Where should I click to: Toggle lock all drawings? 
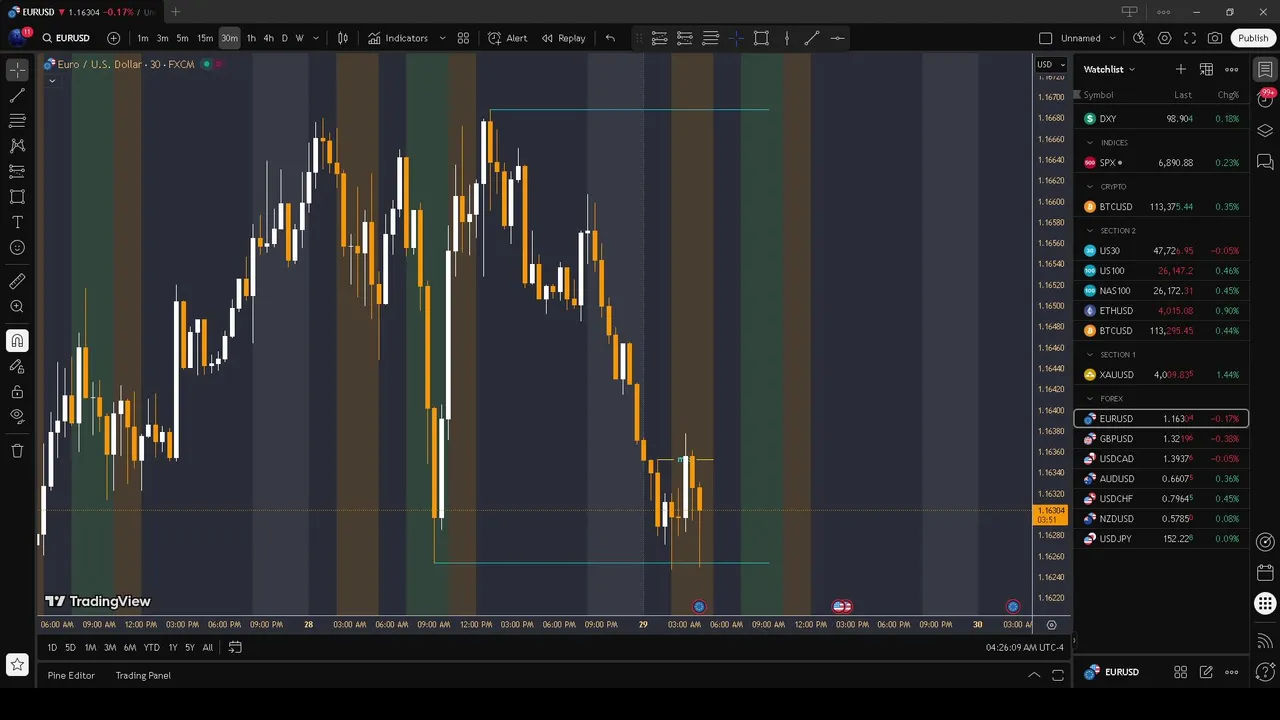pos(17,391)
